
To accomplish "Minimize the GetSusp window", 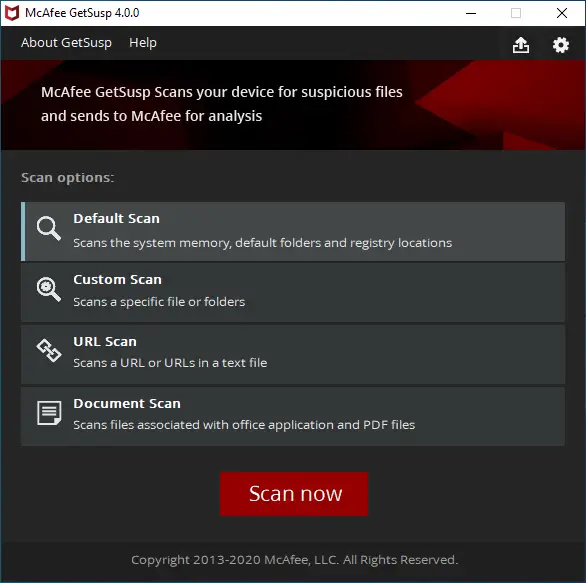I will point(471,13).
